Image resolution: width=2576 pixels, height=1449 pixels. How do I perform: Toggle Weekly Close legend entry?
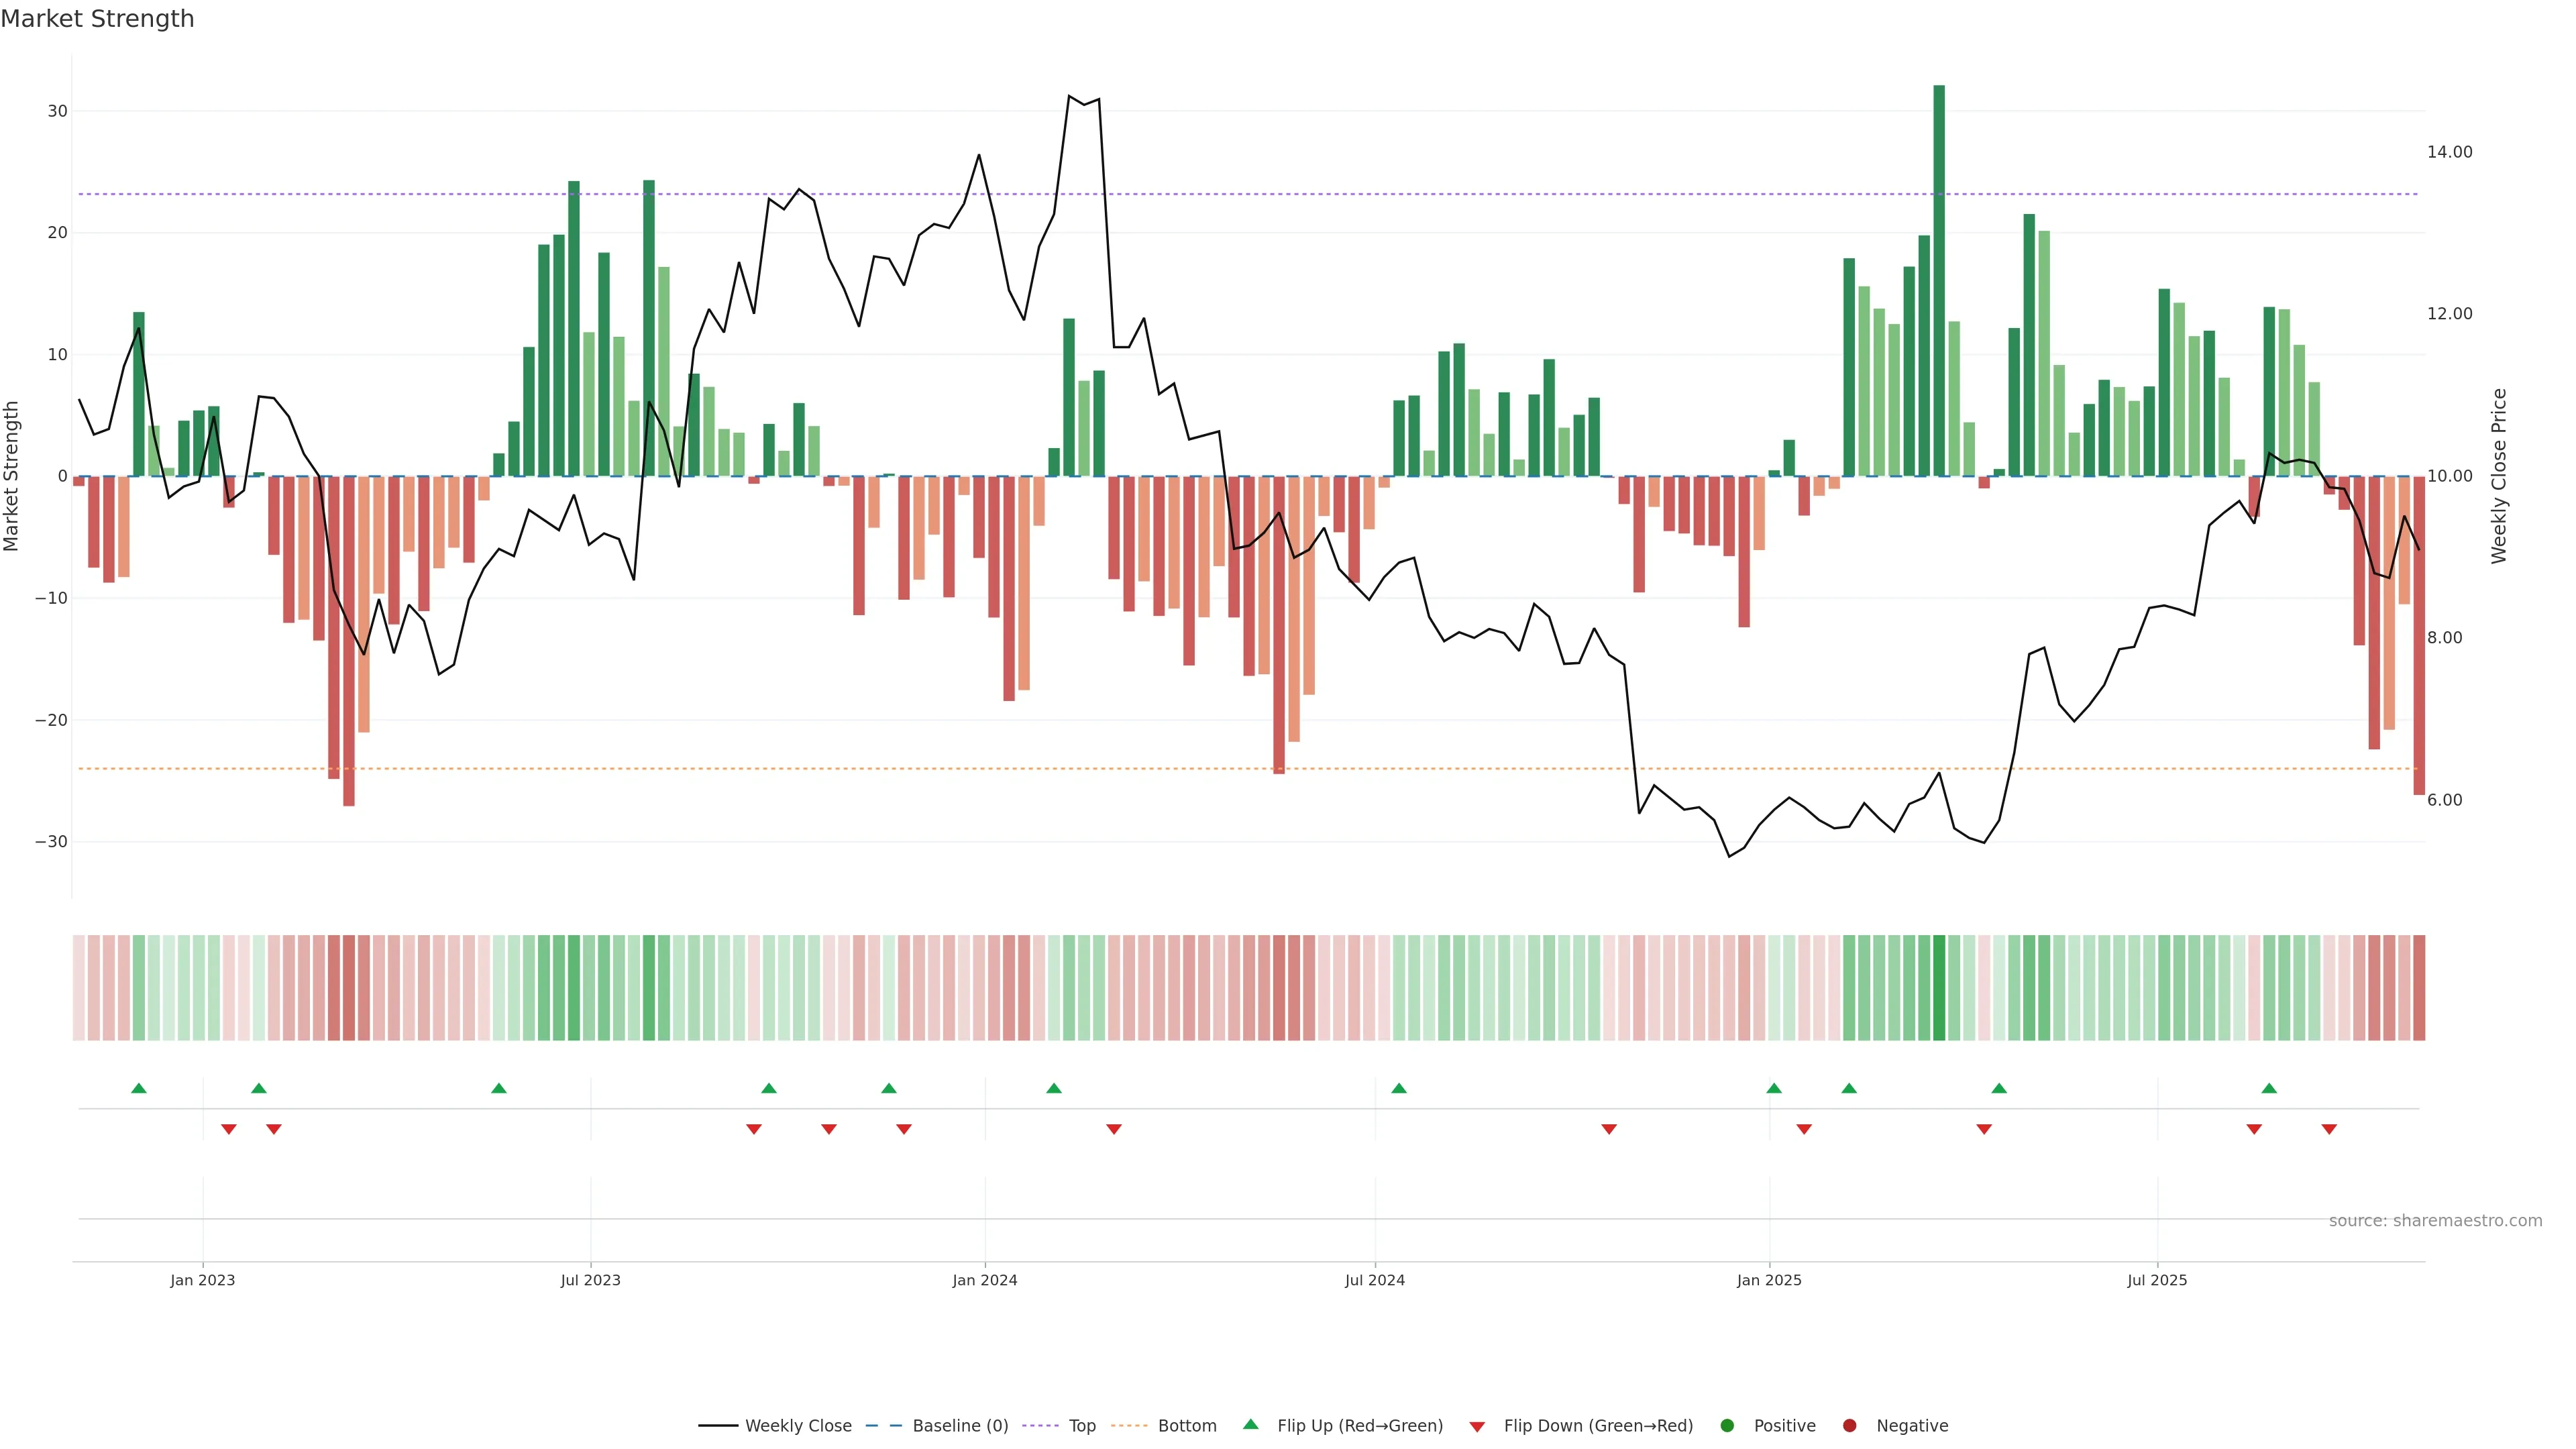pyautogui.click(x=797, y=1426)
